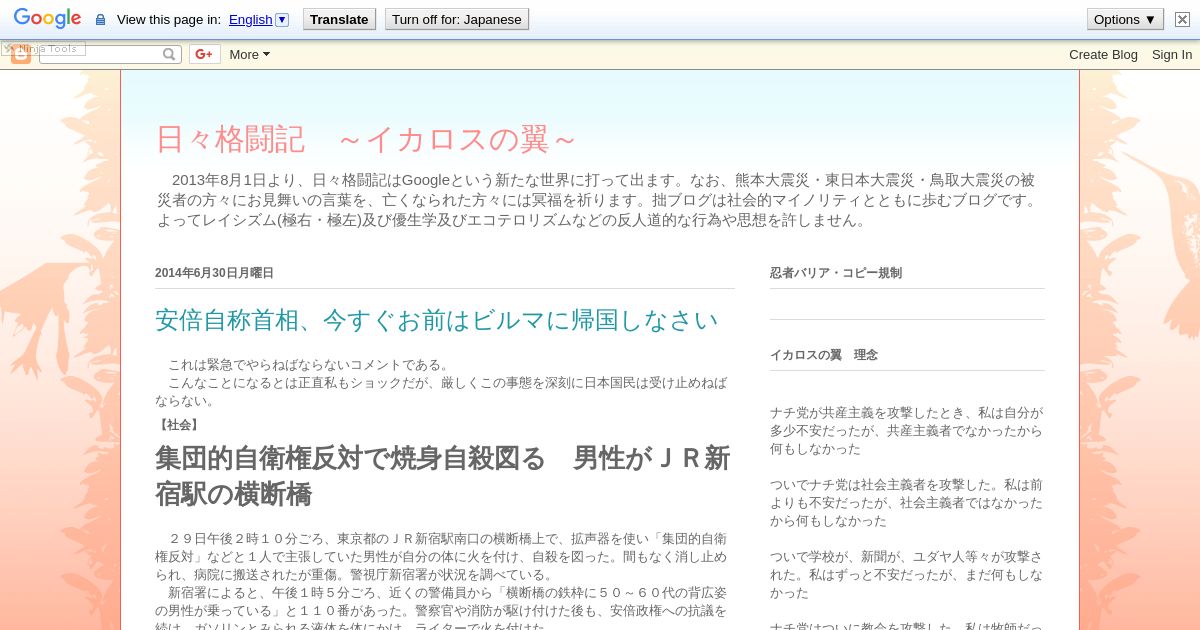The height and width of the screenshot is (630, 1200).
Task: Click the Sign In link
Action: pyautogui.click(x=1172, y=54)
